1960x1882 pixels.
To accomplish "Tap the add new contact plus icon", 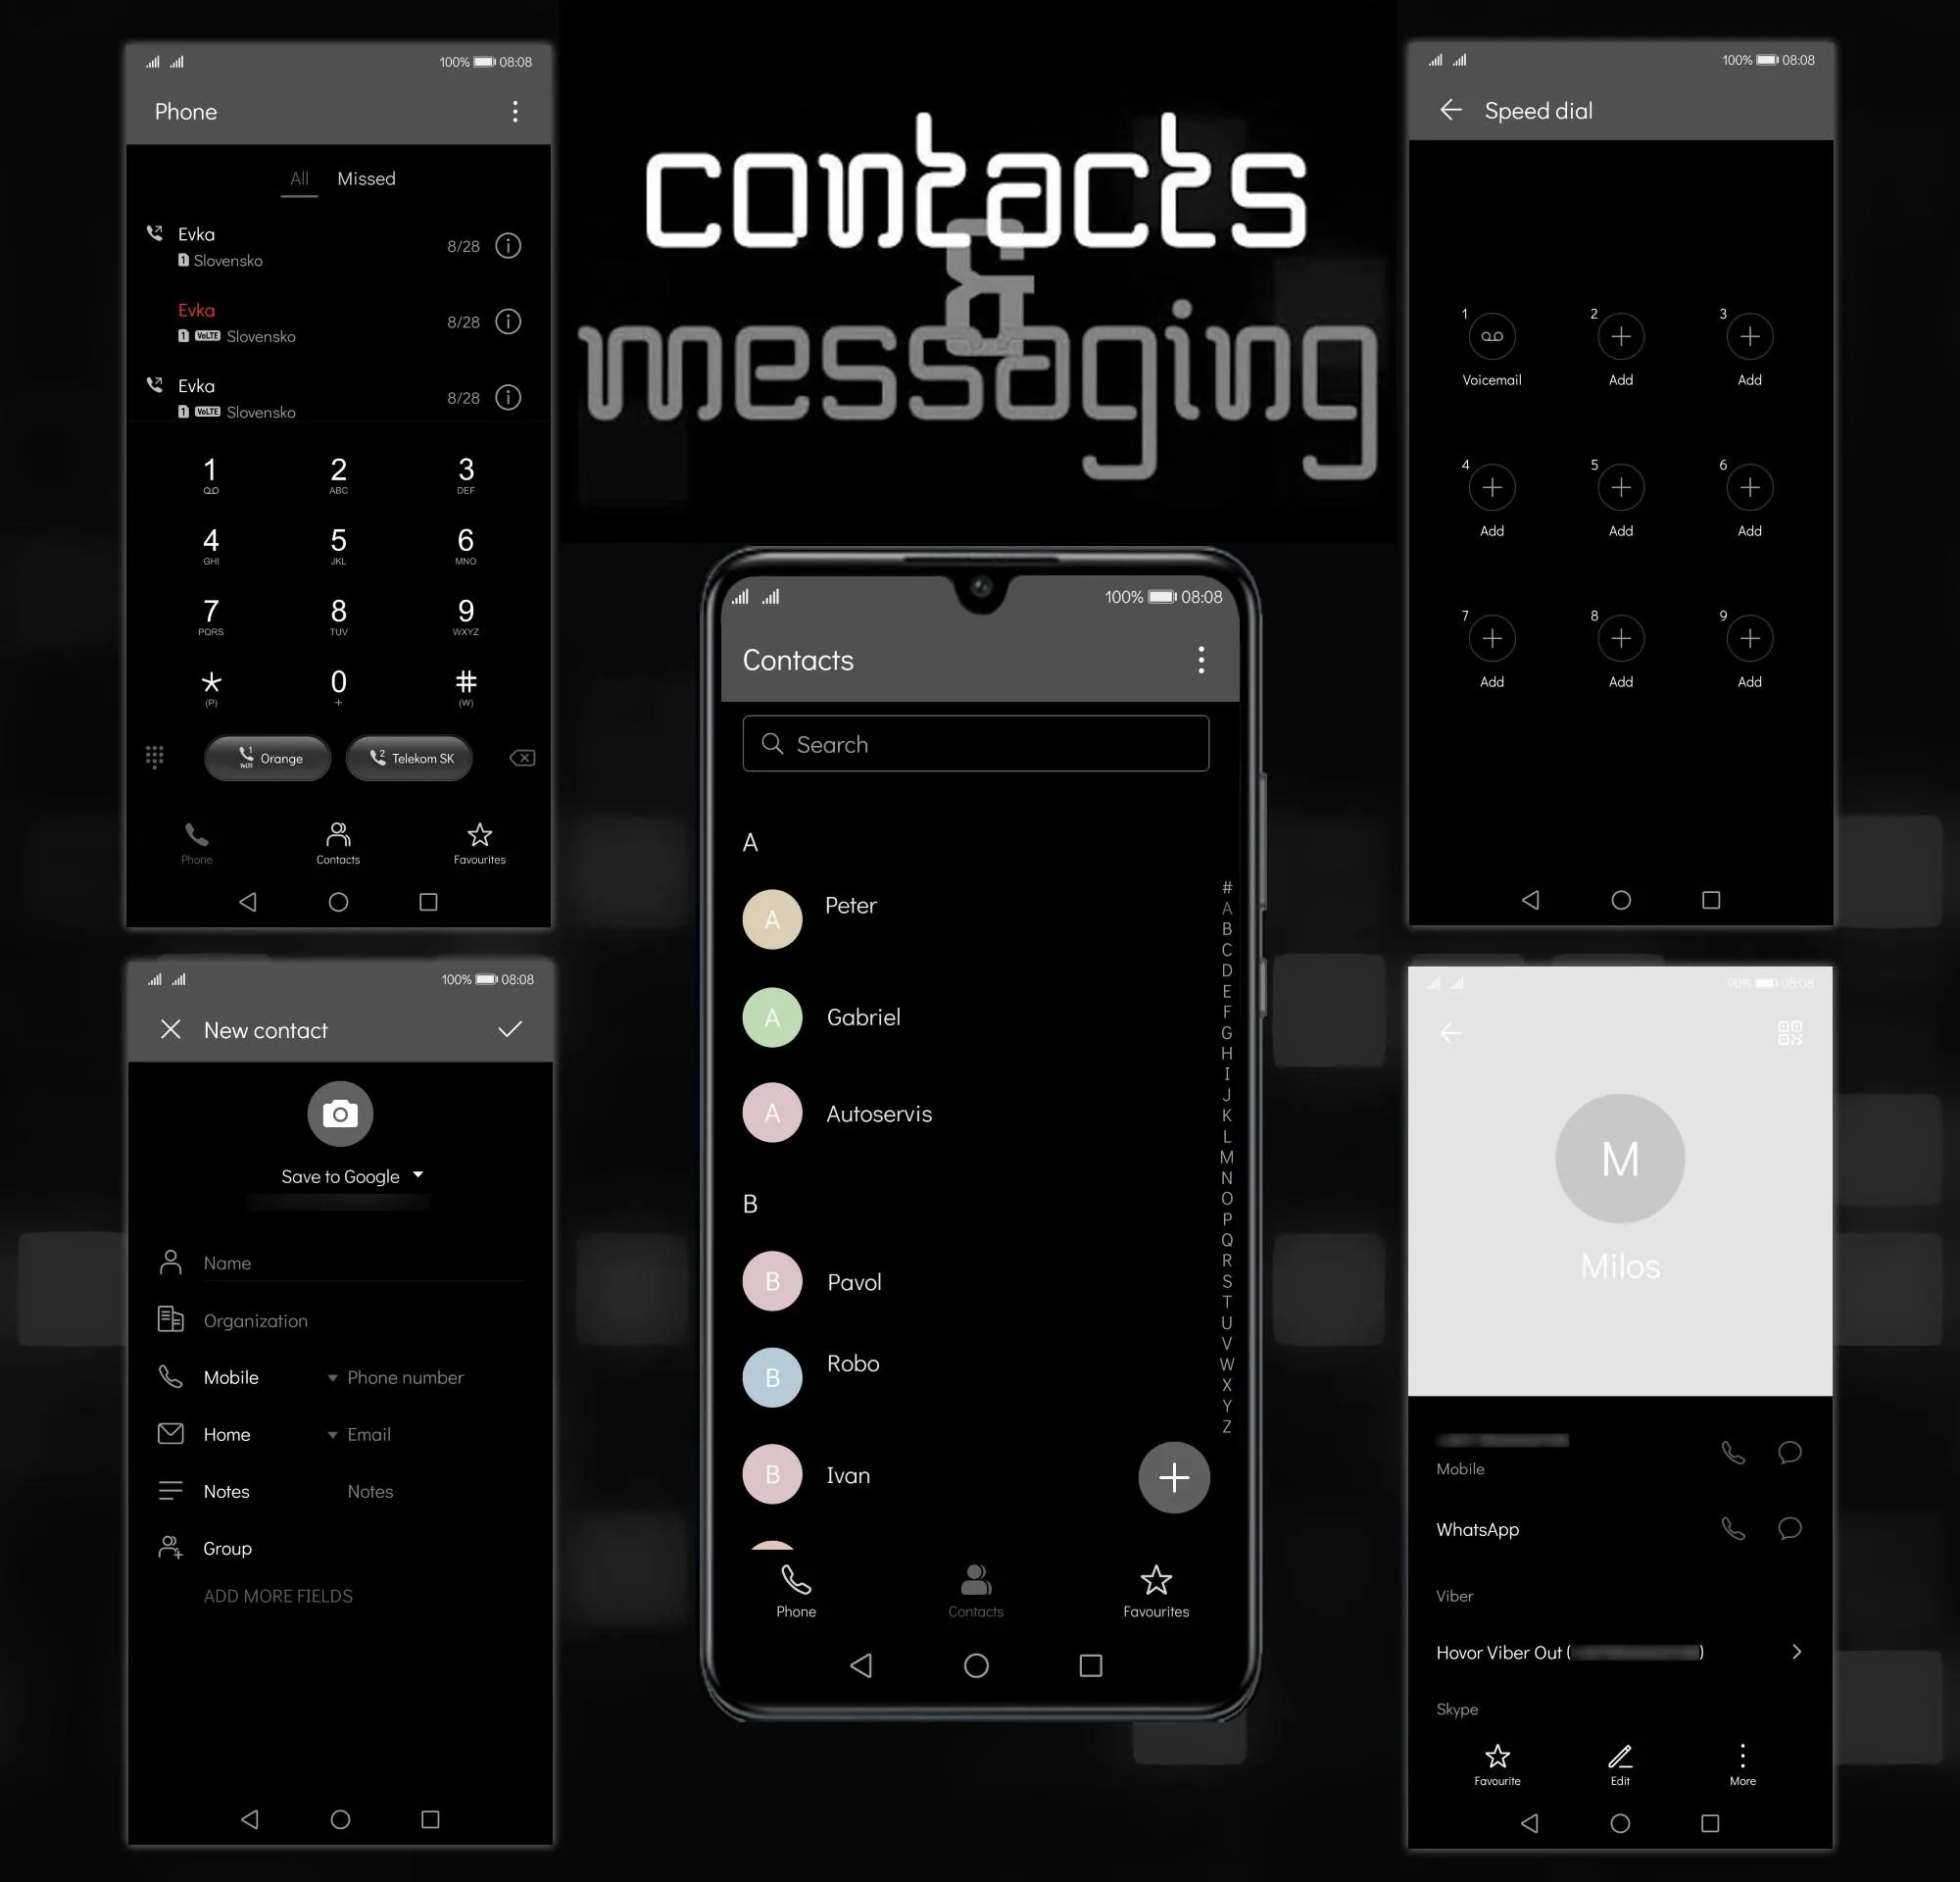I will coord(1172,1476).
